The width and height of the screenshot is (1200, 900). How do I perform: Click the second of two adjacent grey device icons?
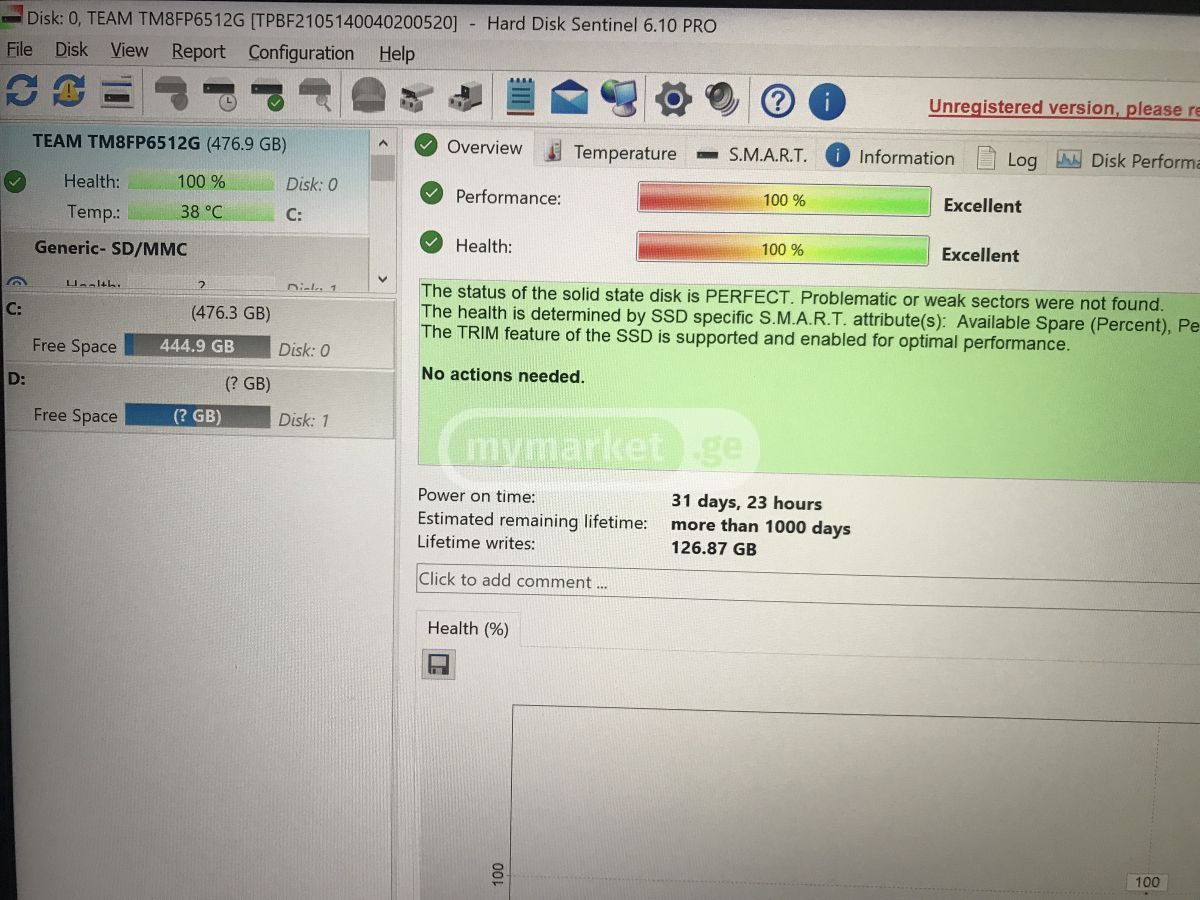pyautogui.click(x=465, y=98)
